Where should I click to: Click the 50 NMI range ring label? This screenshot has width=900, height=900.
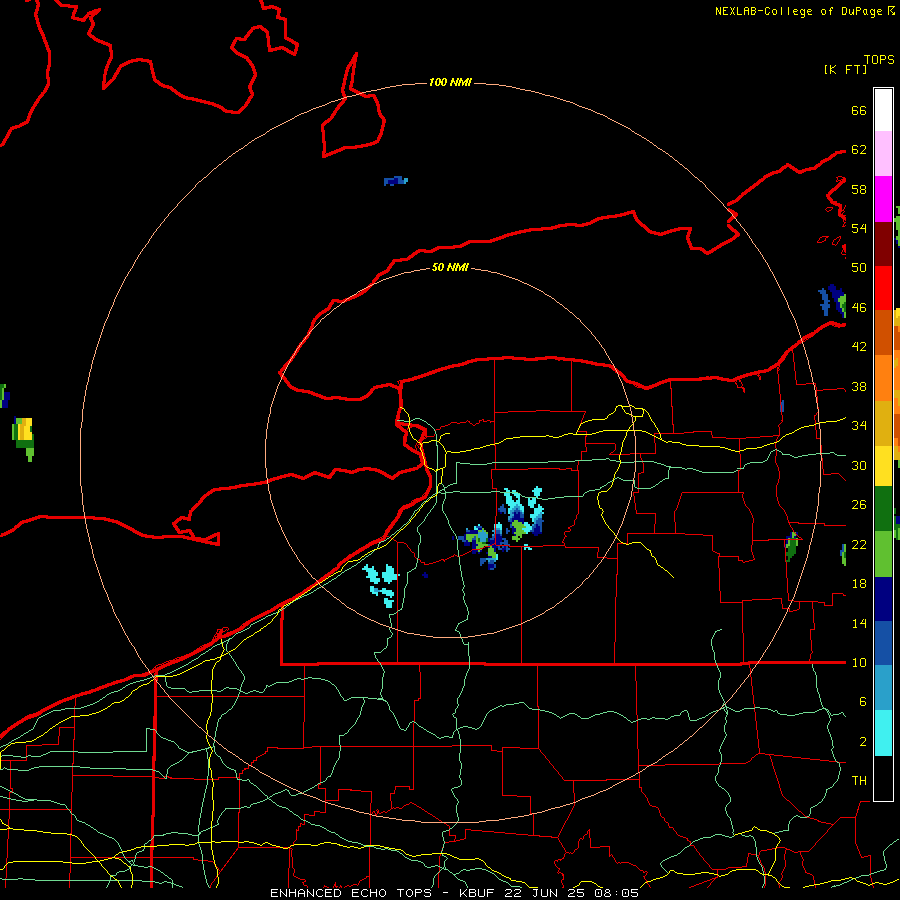(450, 267)
